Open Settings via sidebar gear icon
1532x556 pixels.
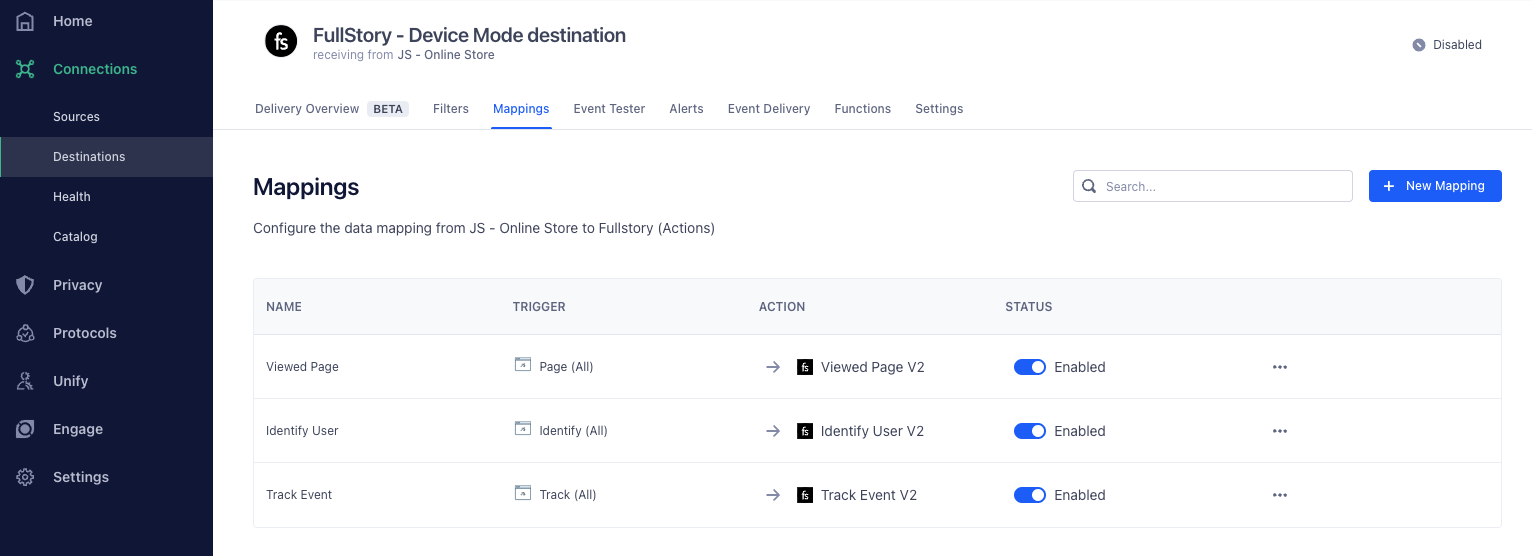[x=25, y=477]
